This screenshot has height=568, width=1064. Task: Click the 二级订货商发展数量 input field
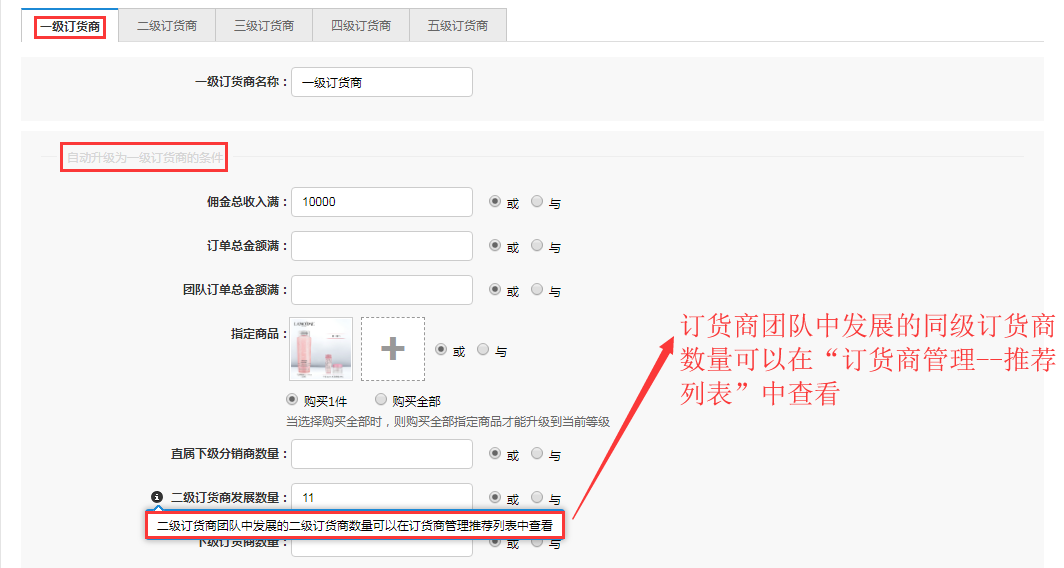click(x=382, y=497)
